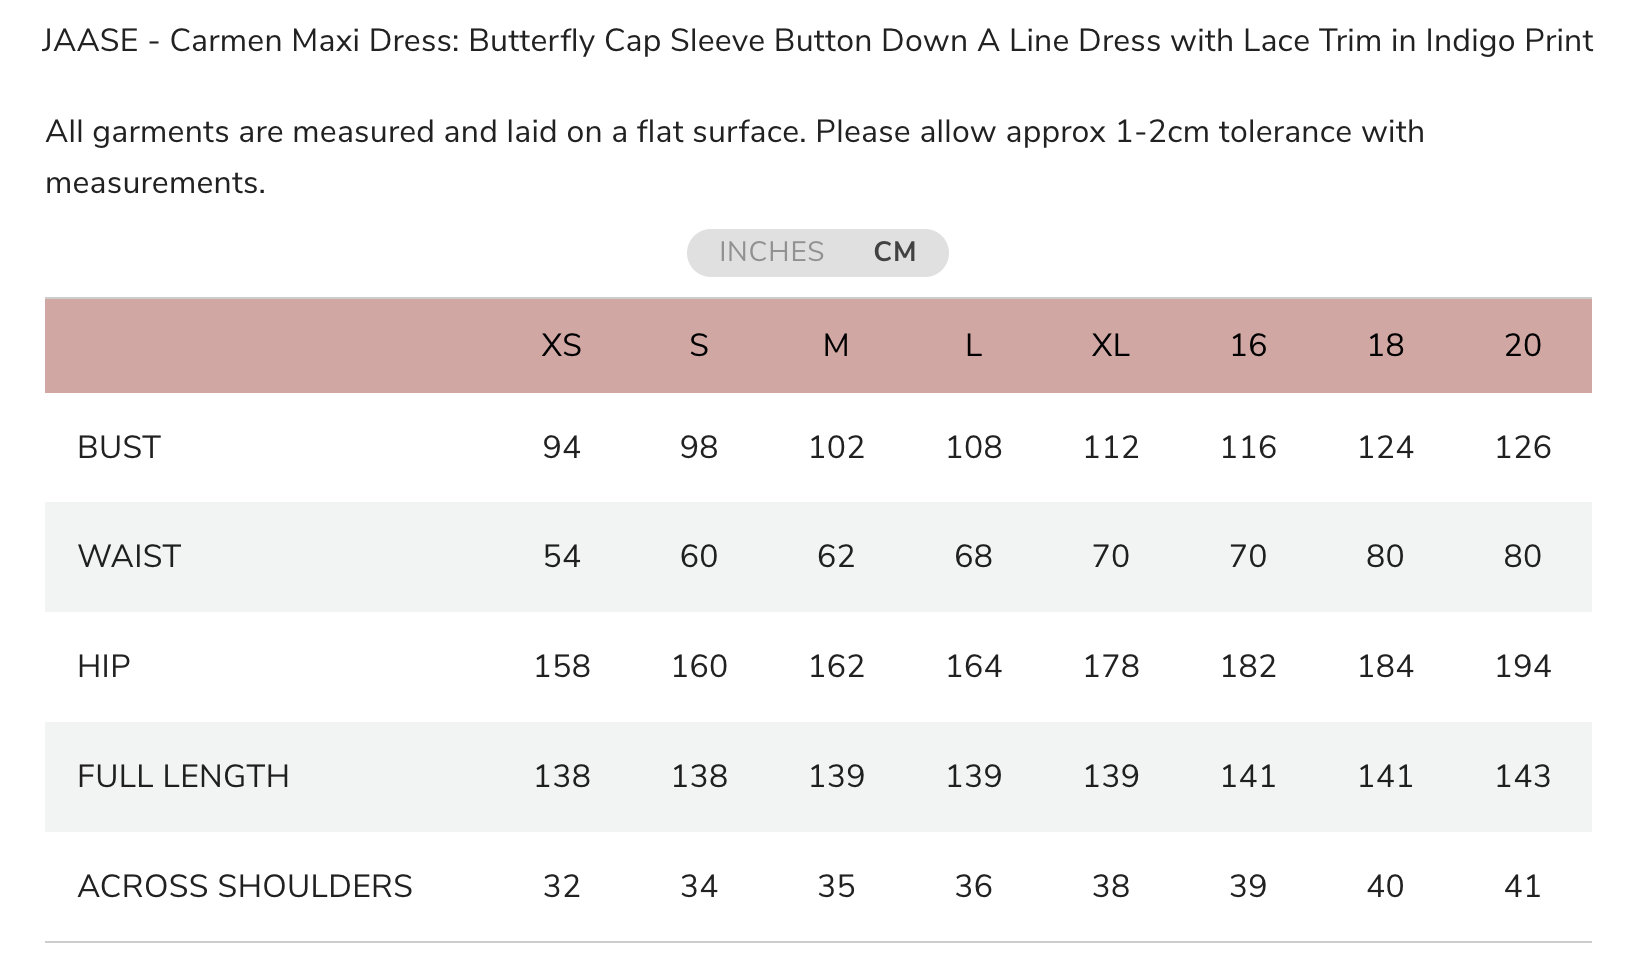Click full length value 143
This screenshot has height=974, width=1641.
tap(1523, 776)
